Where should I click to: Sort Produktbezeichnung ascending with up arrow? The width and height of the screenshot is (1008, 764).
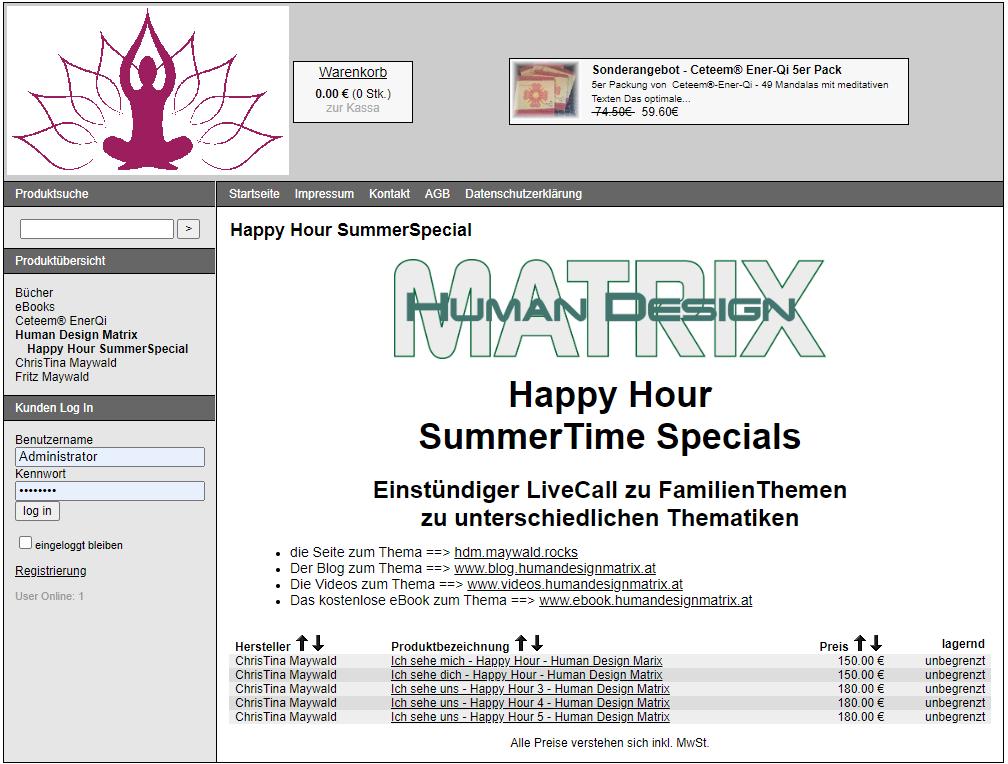pos(521,644)
